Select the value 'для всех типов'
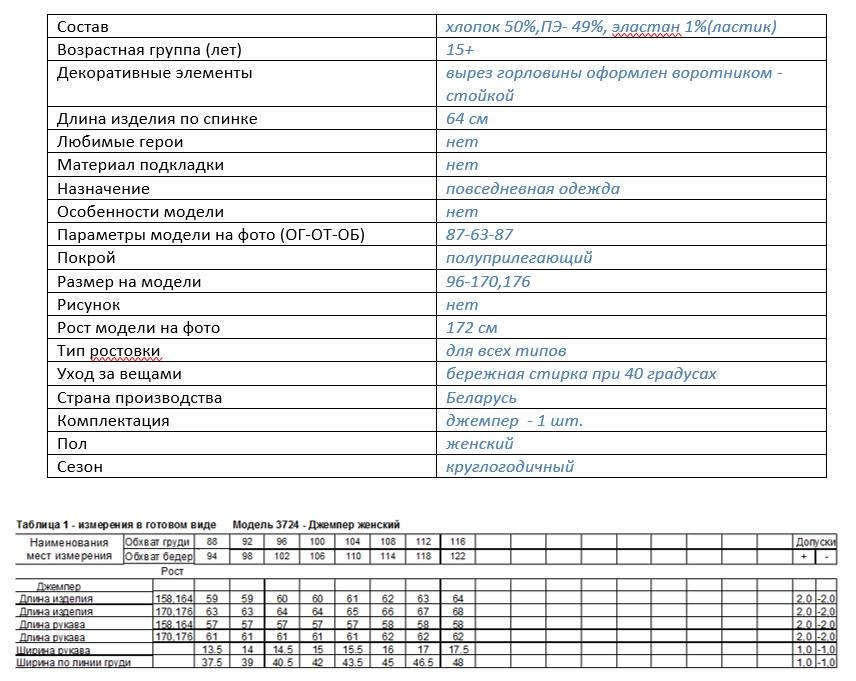The image size is (856, 681). pos(506,351)
